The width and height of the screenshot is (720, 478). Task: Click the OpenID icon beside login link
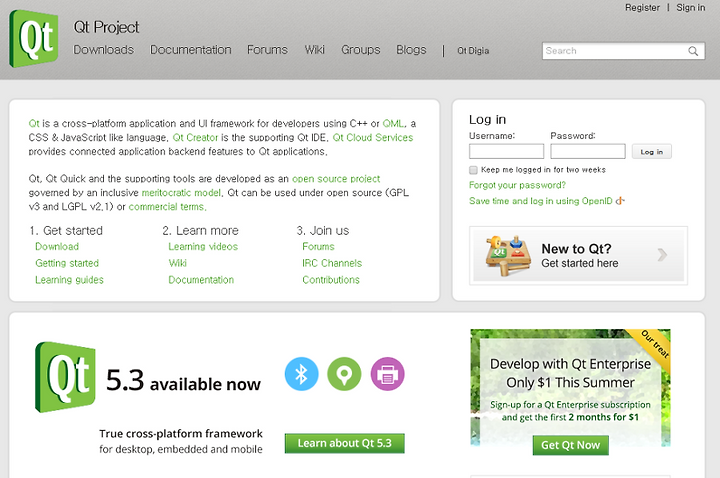pos(620,201)
